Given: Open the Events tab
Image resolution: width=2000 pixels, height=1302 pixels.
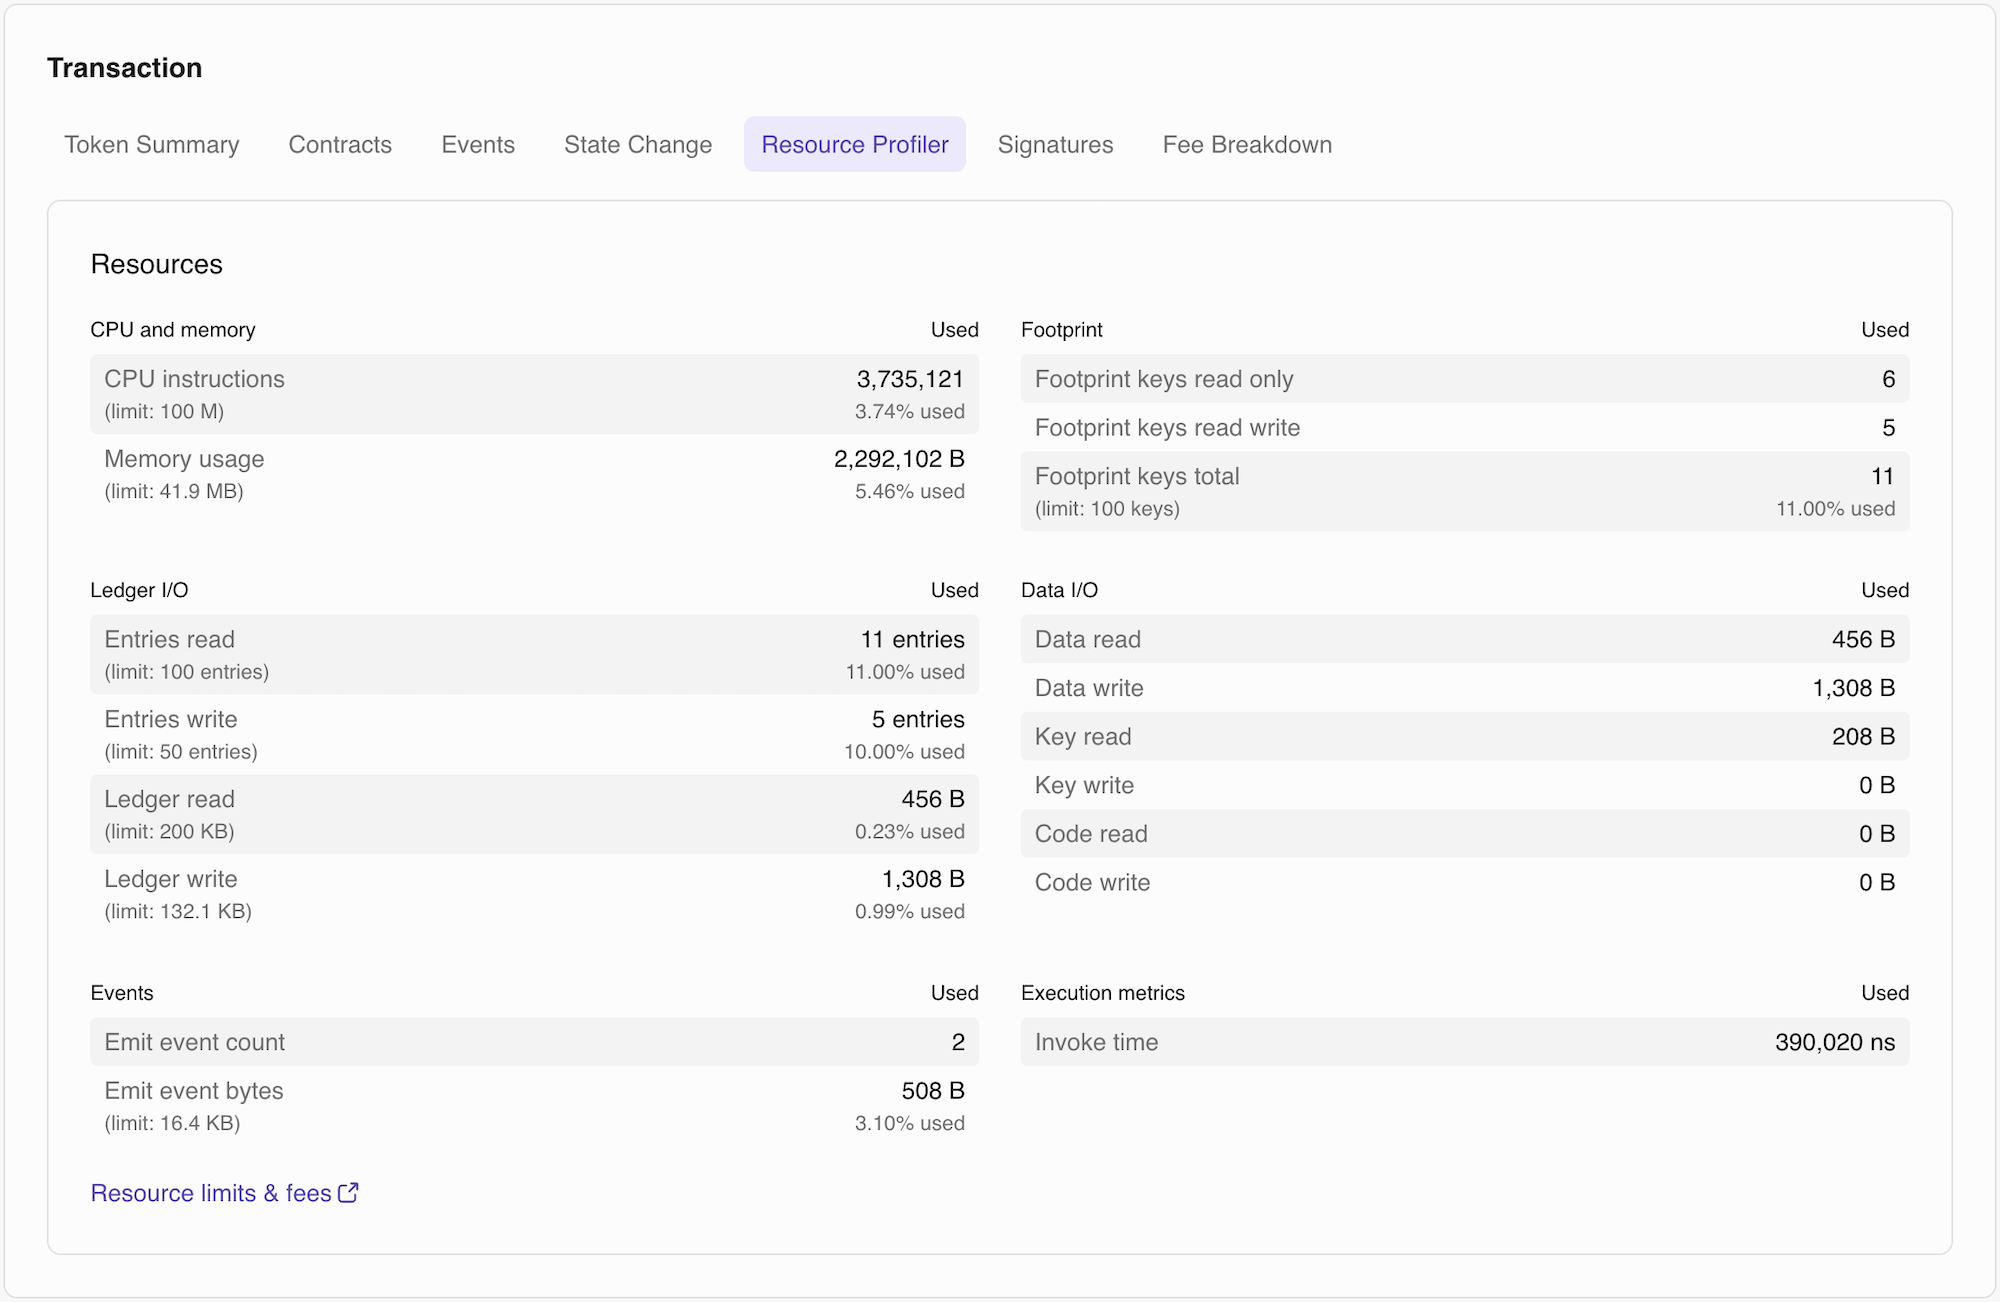Looking at the screenshot, I should (x=478, y=144).
